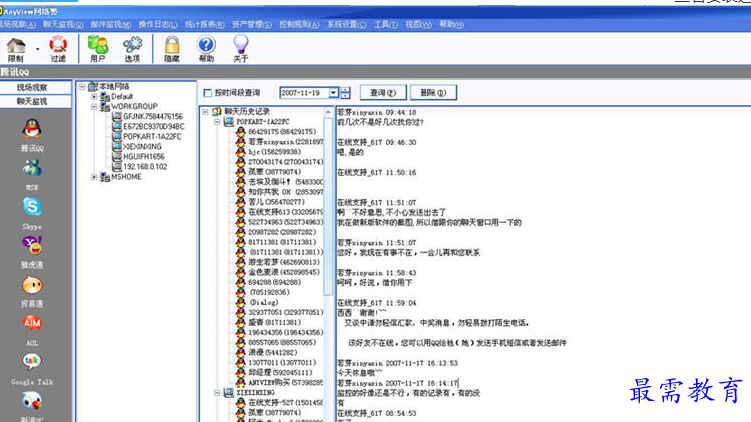Open the 选项 (Options) gears icon
The image size is (751, 422).
pos(132,45)
